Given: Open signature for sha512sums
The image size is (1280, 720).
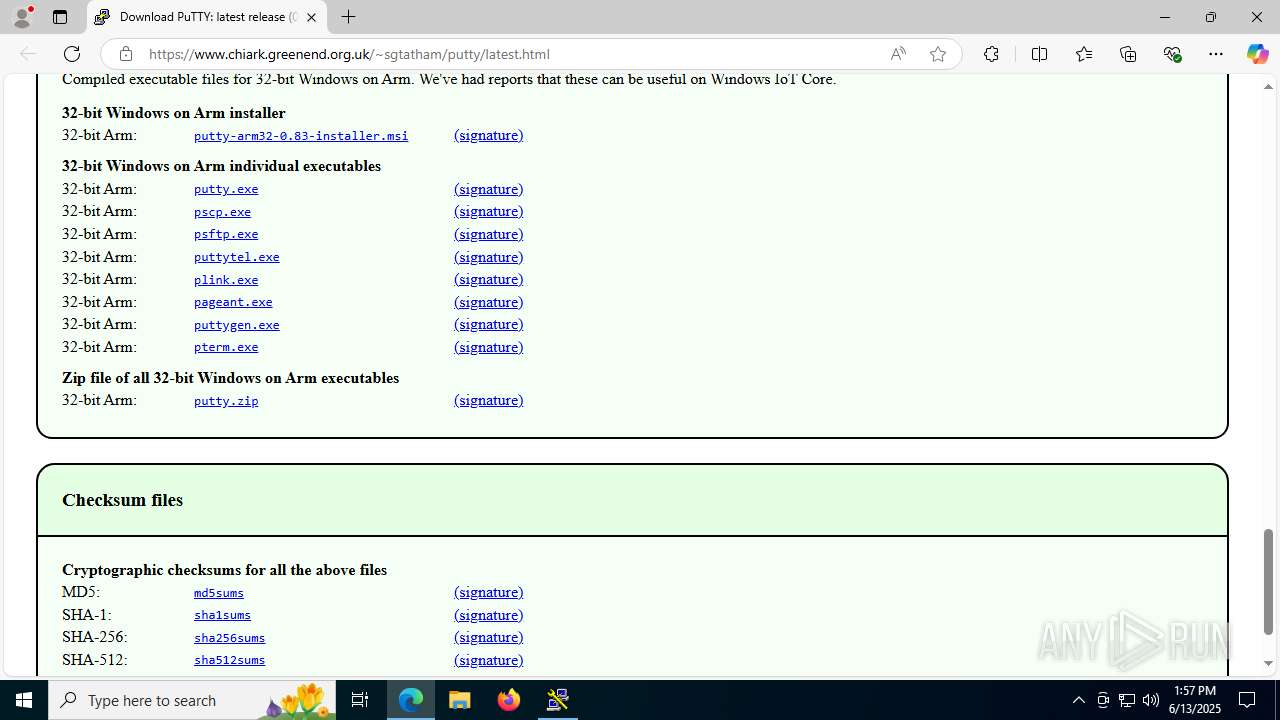Looking at the screenshot, I should (x=488, y=660).
